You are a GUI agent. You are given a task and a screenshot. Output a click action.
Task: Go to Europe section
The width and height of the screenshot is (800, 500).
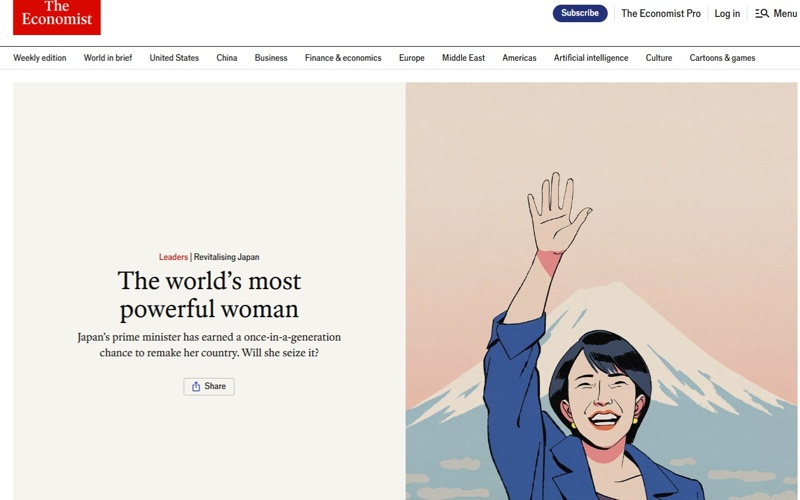point(412,58)
